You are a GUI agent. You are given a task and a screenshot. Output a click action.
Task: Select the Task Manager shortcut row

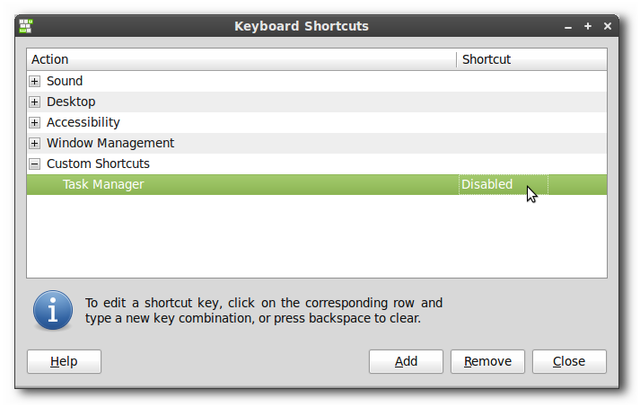pos(317,185)
